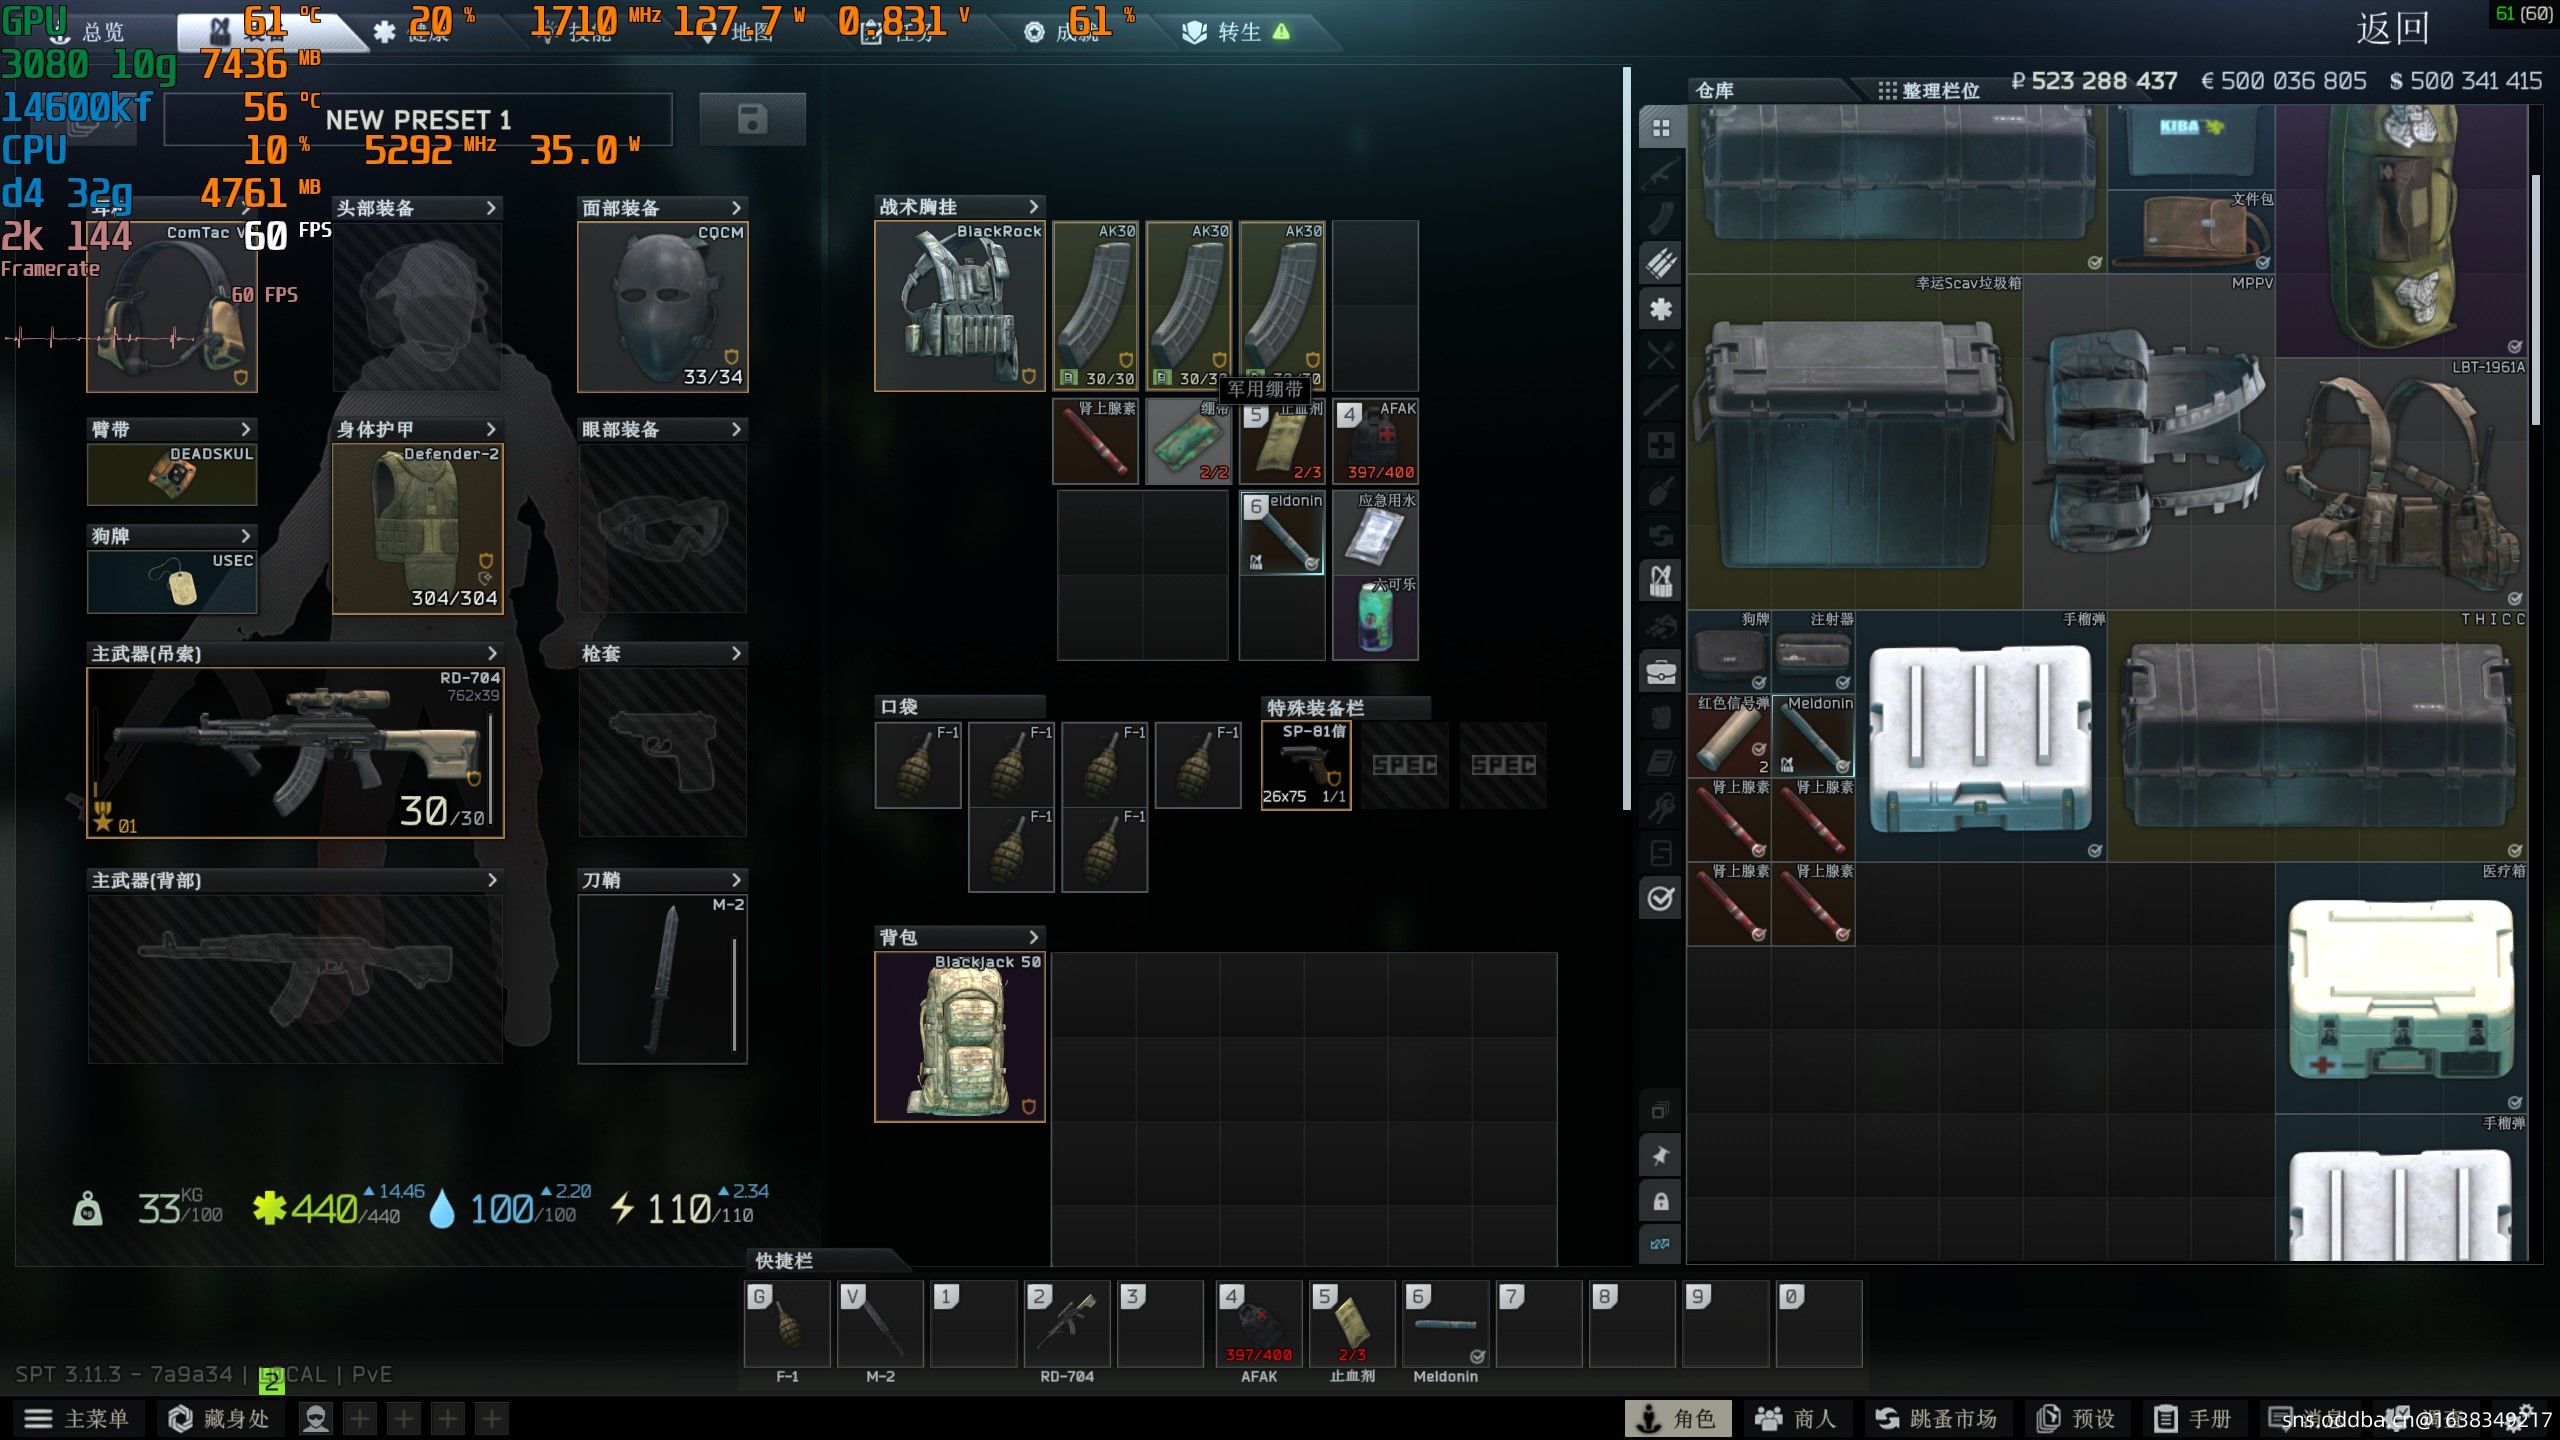This screenshot has height=1440, width=2560.
Task: Click the F-1 grenade in quick slot G
Action: click(x=787, y=1324)
